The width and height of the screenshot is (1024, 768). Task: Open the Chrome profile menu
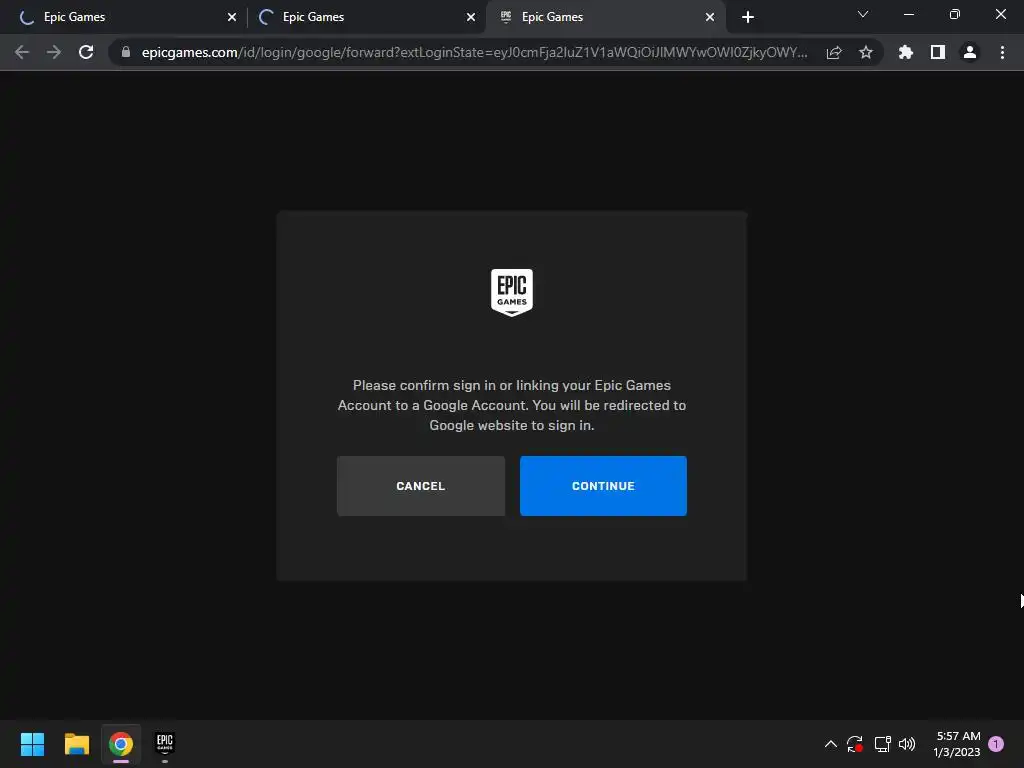(x=970, y=52)
